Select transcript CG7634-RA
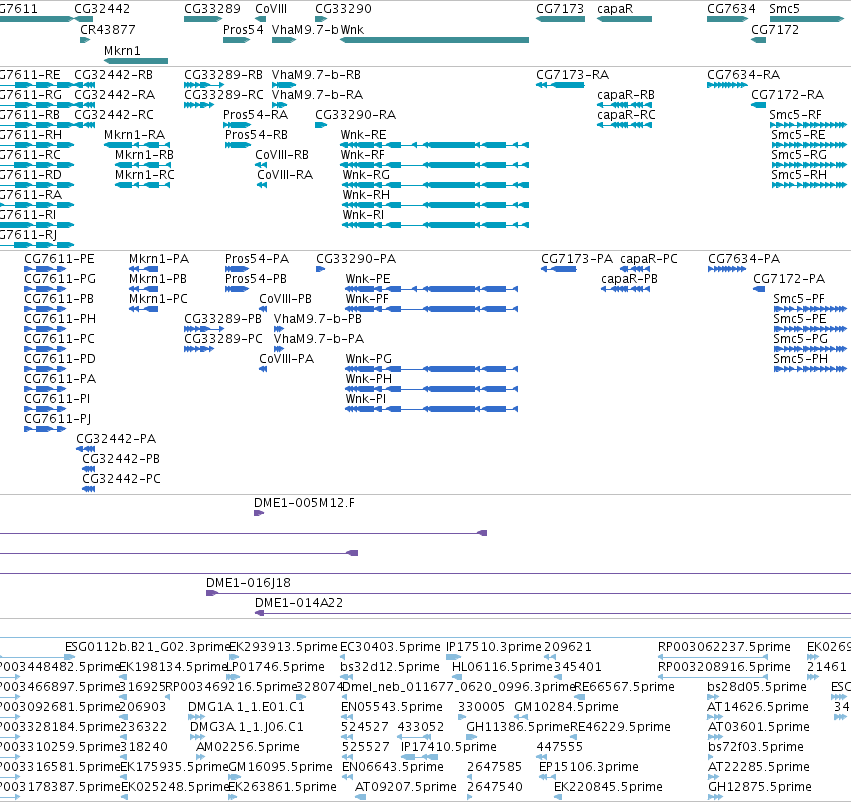Image resolution: width=851 pixels, height=802 pixels. click(744, 74)
